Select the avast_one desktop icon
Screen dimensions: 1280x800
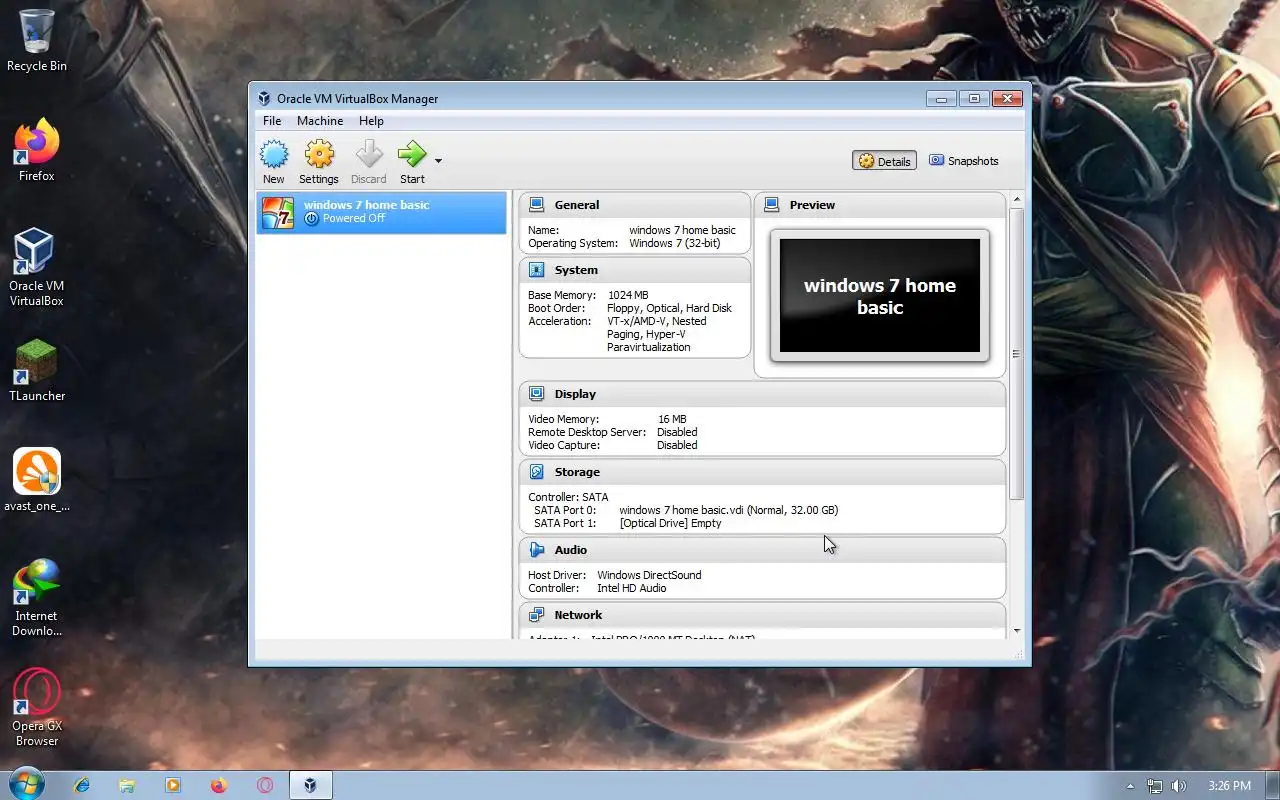37,481
